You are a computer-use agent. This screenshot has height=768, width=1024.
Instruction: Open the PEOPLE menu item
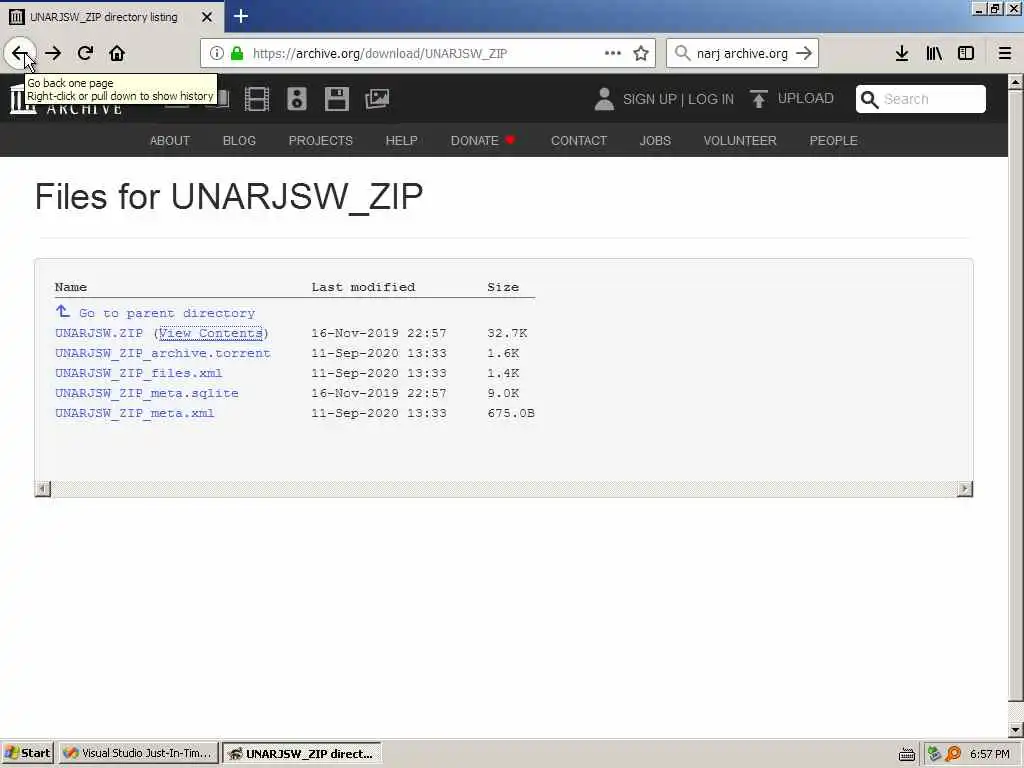pos(833,140)
